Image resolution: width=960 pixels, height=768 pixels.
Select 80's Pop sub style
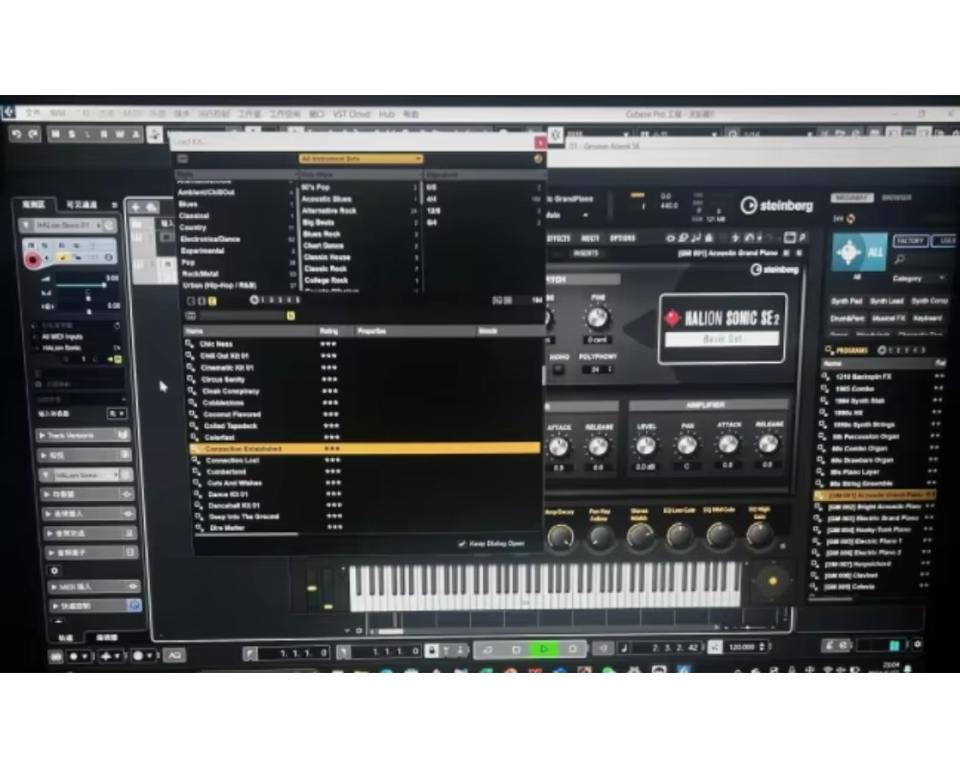(x=316, y=187)
